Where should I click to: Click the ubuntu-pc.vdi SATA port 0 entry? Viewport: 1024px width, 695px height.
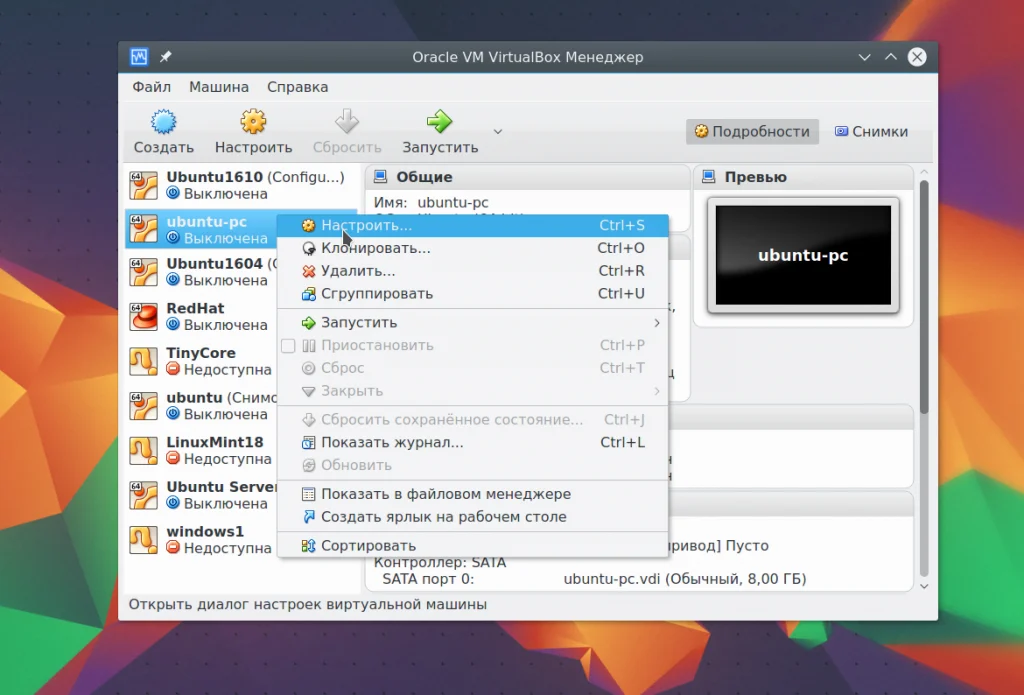tap(684, 579)
